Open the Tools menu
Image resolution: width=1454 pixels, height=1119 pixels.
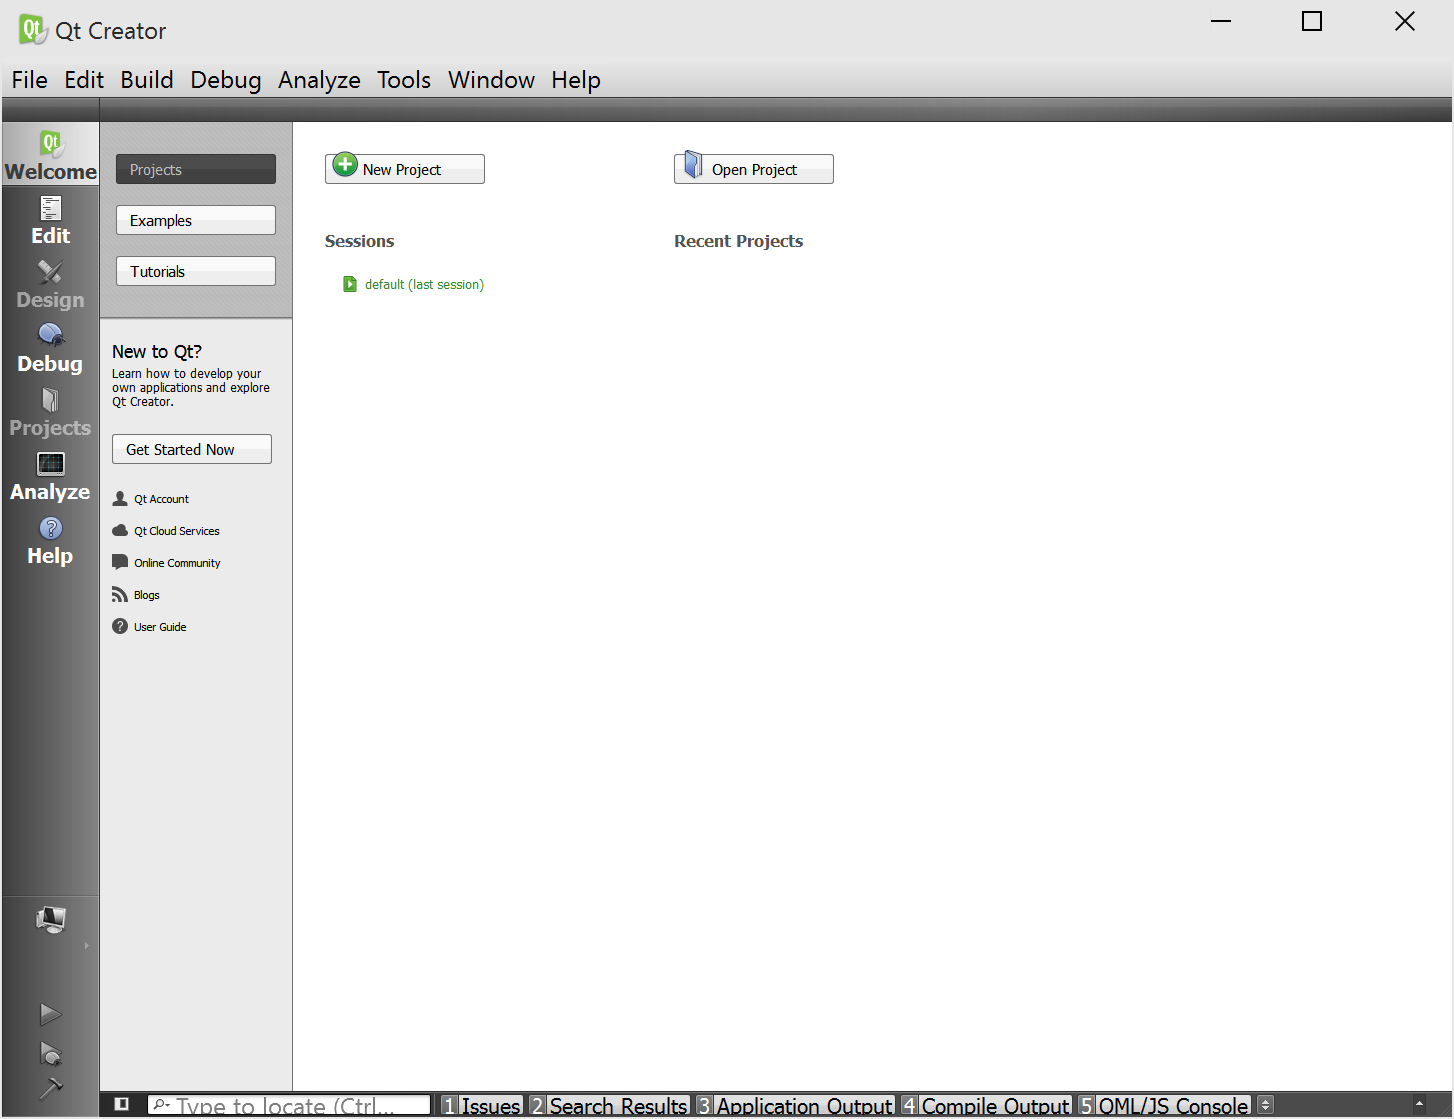404,80
